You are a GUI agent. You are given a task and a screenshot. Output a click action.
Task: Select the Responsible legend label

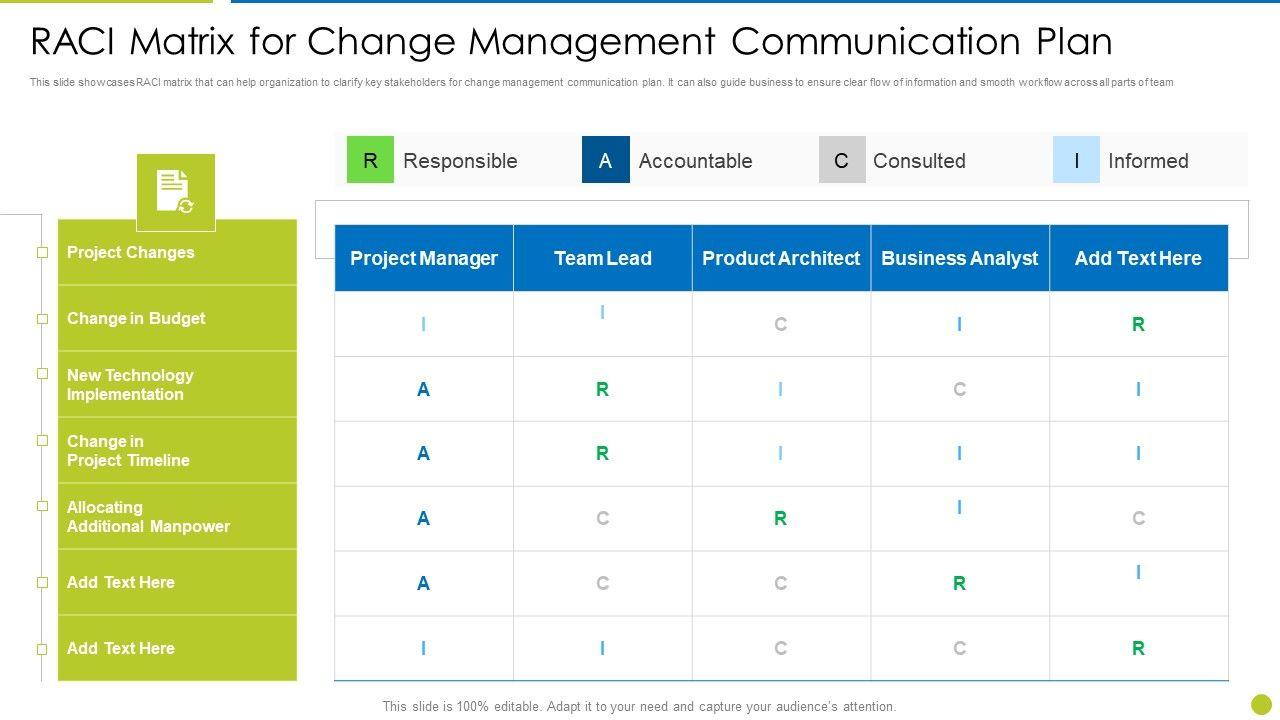coord(460,161)
